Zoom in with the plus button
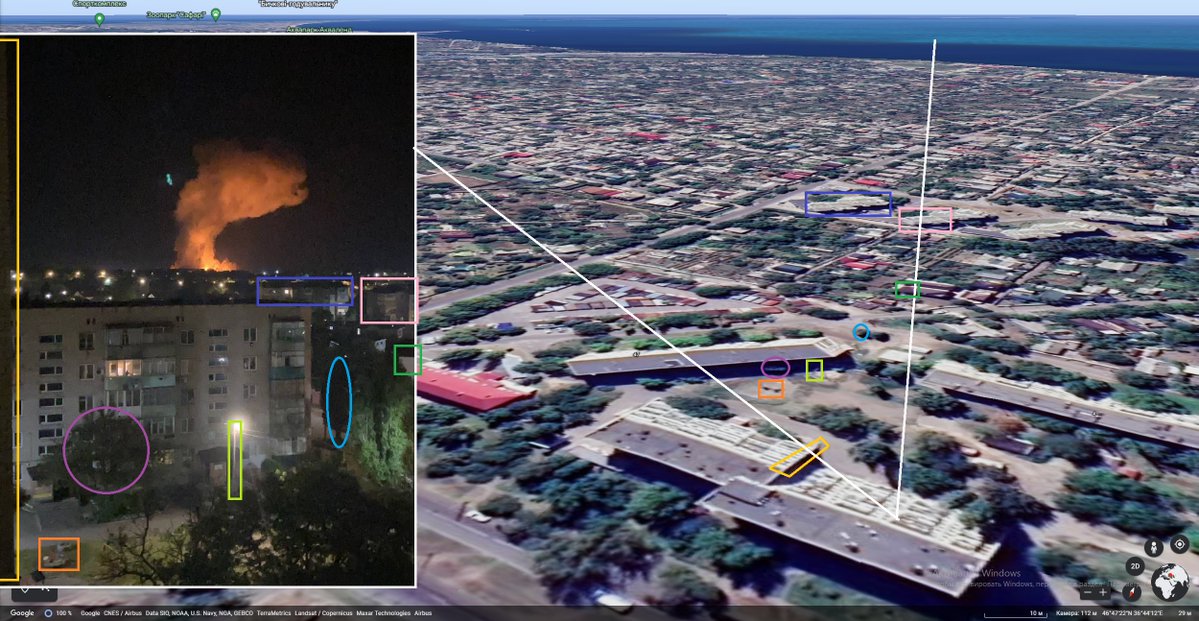This screenshot has width=1199, height=621. 1103,593
